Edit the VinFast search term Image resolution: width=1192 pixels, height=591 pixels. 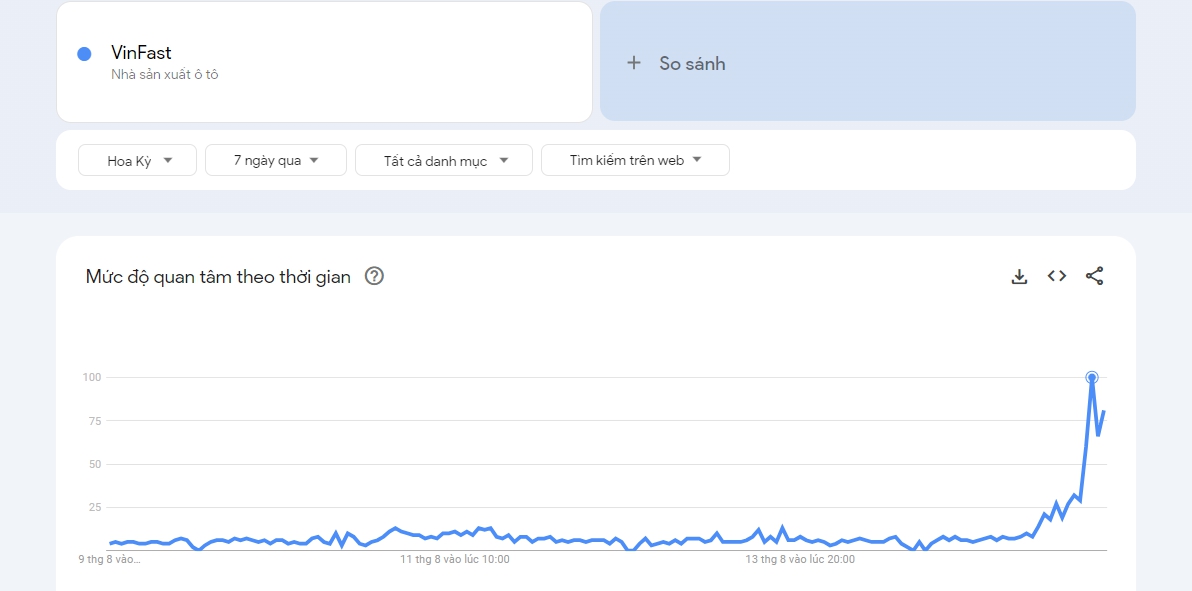pyautogui.click(x=142, y=53)
